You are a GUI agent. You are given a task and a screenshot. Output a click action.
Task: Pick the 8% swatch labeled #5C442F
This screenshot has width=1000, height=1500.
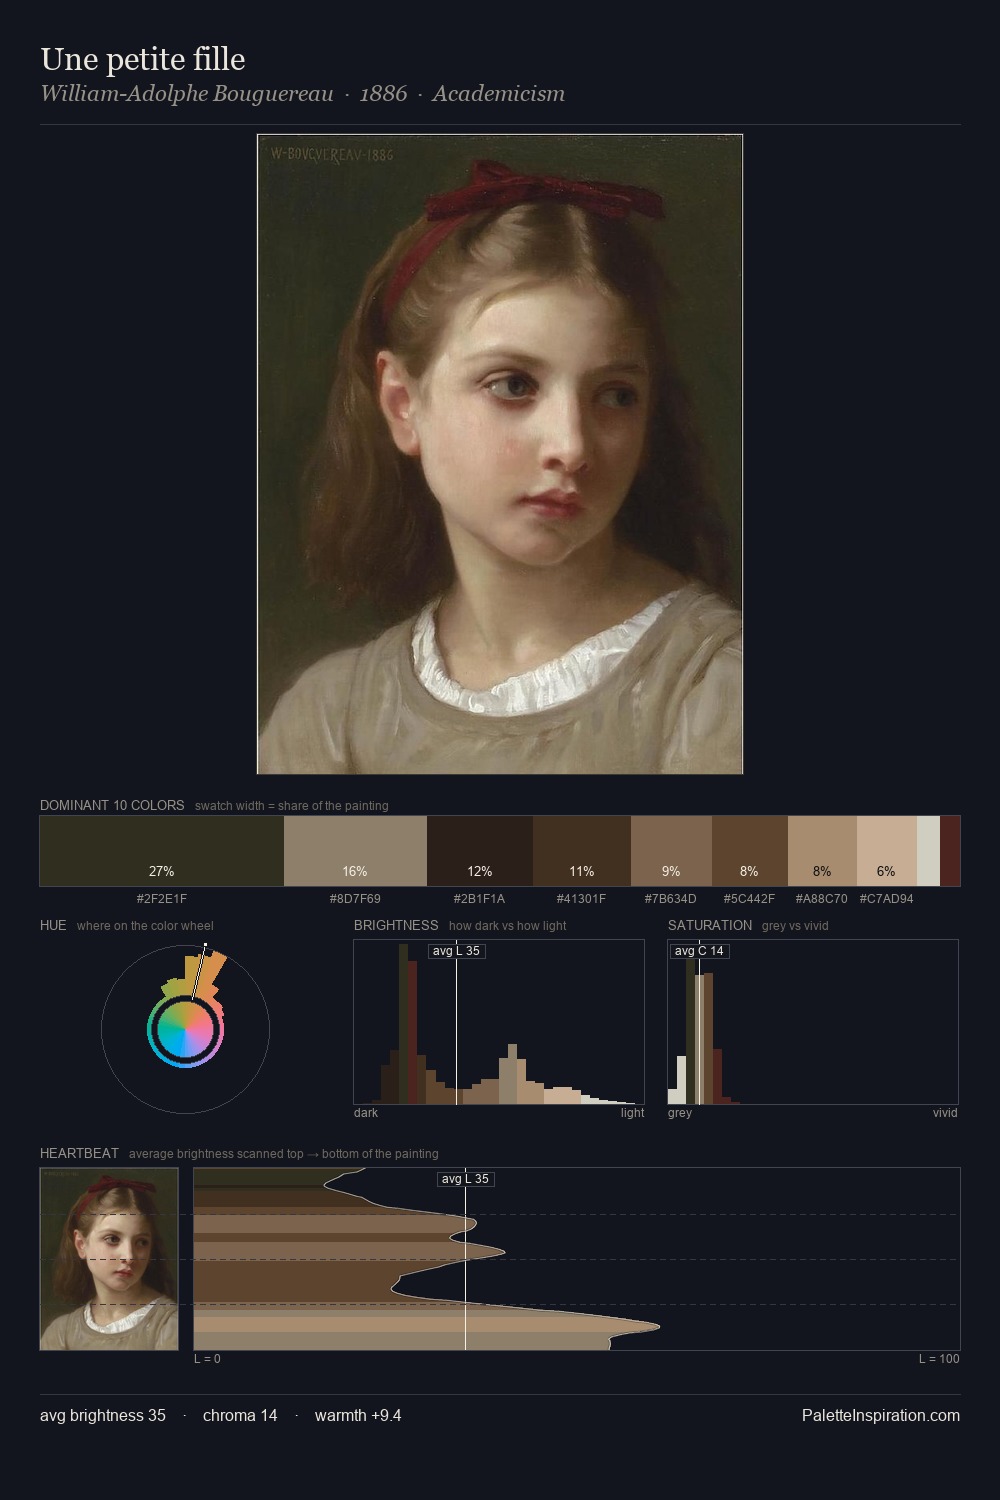[x=750, y=851]
